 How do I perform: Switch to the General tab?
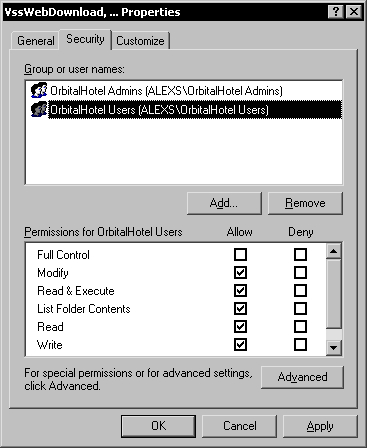(36, 41)
